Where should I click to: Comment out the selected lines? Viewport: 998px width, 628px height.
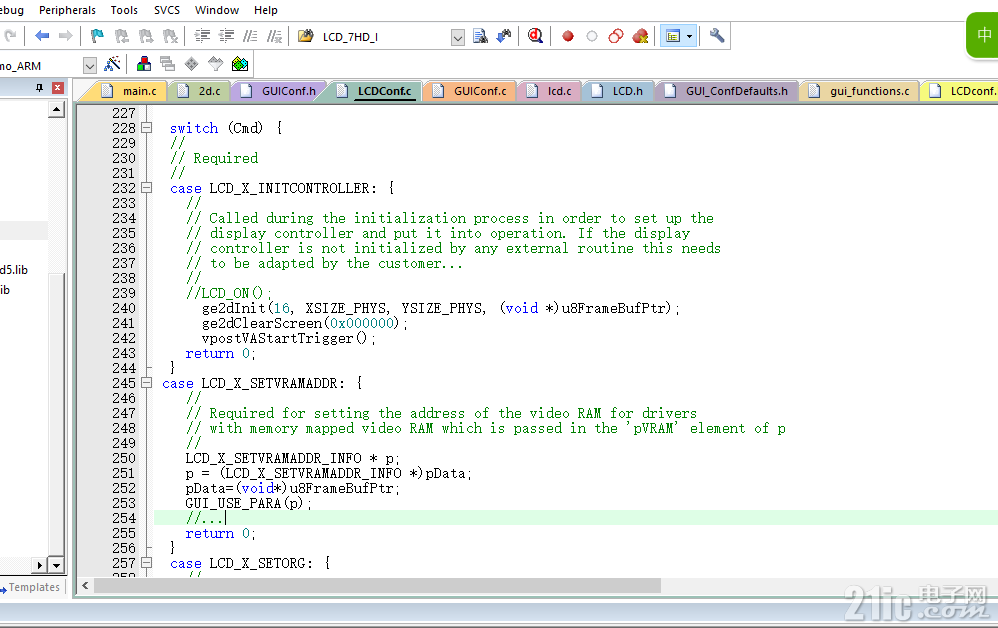click(250, 36)
